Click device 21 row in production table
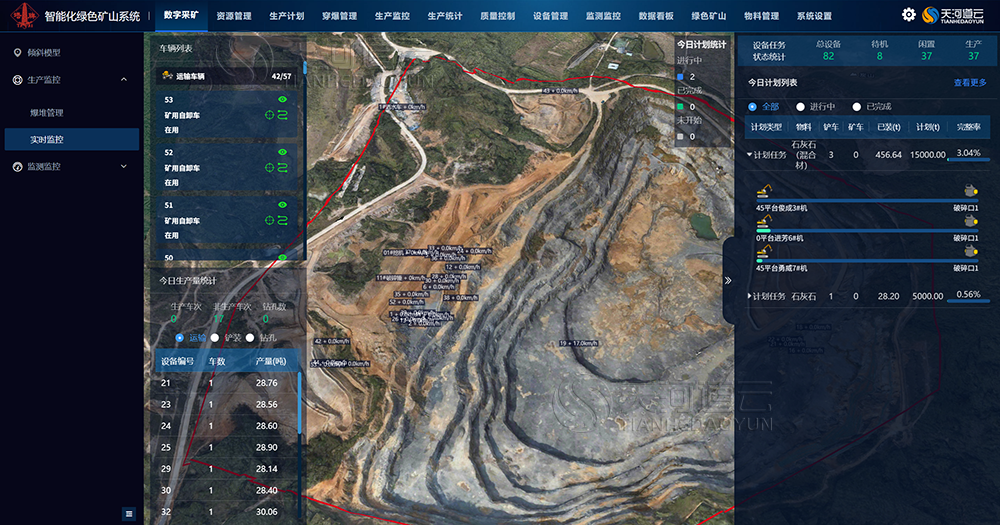The height and width of the screenshot is (525, 1000). tap(226, 383)
